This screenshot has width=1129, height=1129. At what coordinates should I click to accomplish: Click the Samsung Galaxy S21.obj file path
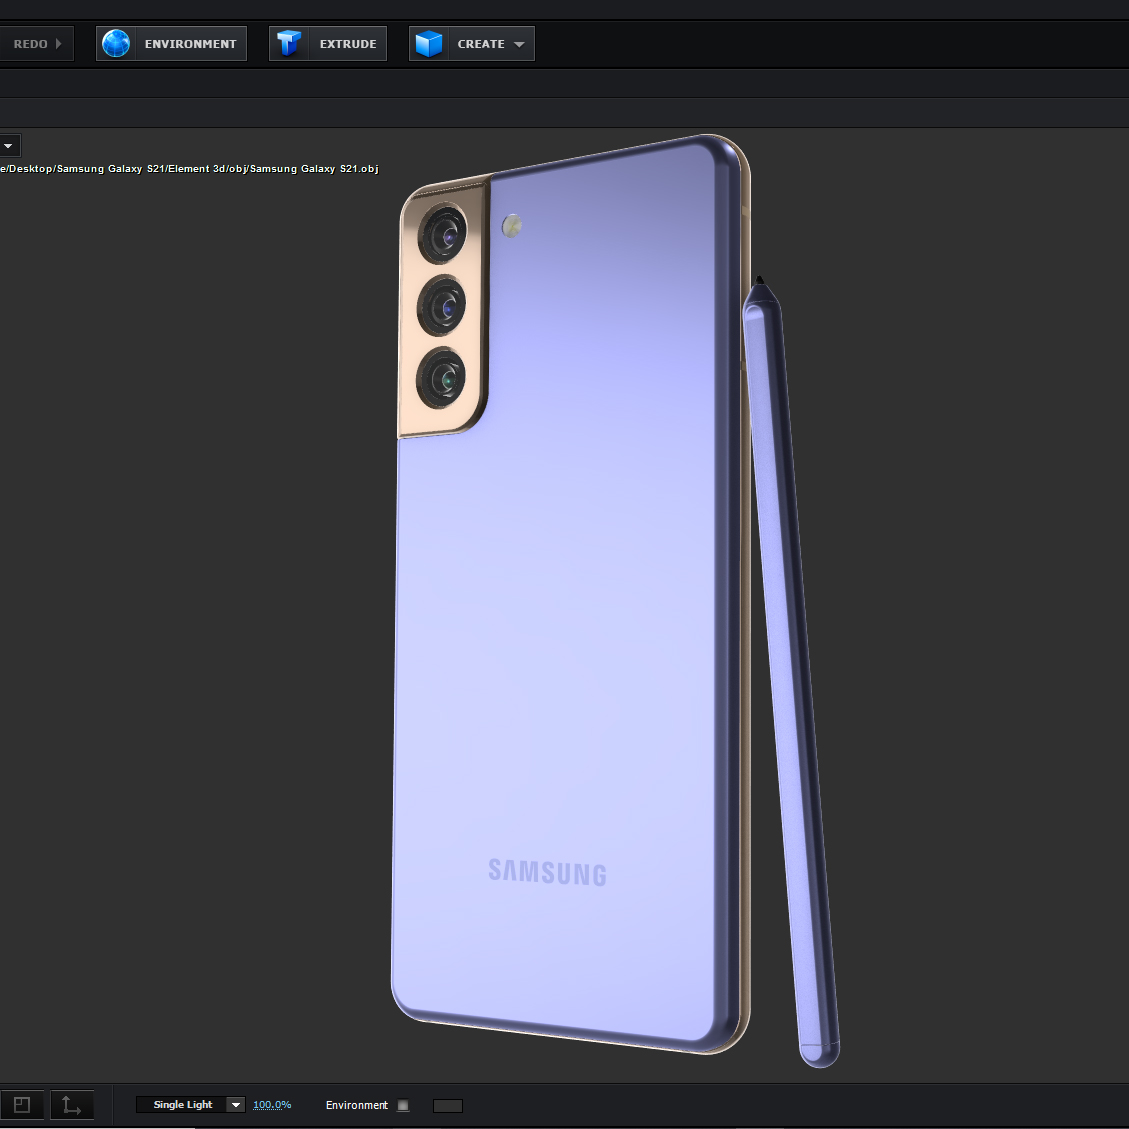(x=189, y=169)
